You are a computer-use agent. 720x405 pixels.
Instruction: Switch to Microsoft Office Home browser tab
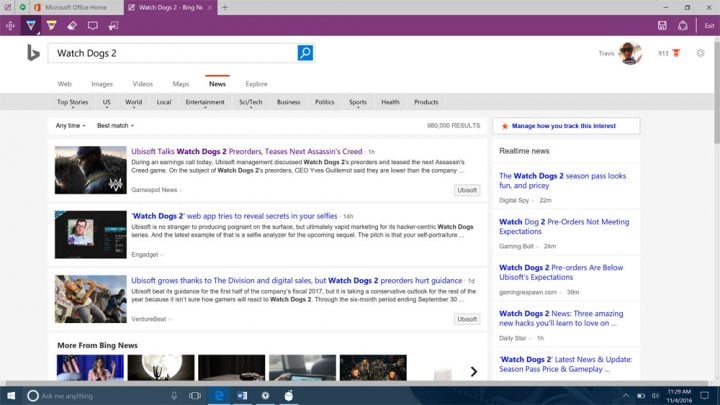(77, 7)
